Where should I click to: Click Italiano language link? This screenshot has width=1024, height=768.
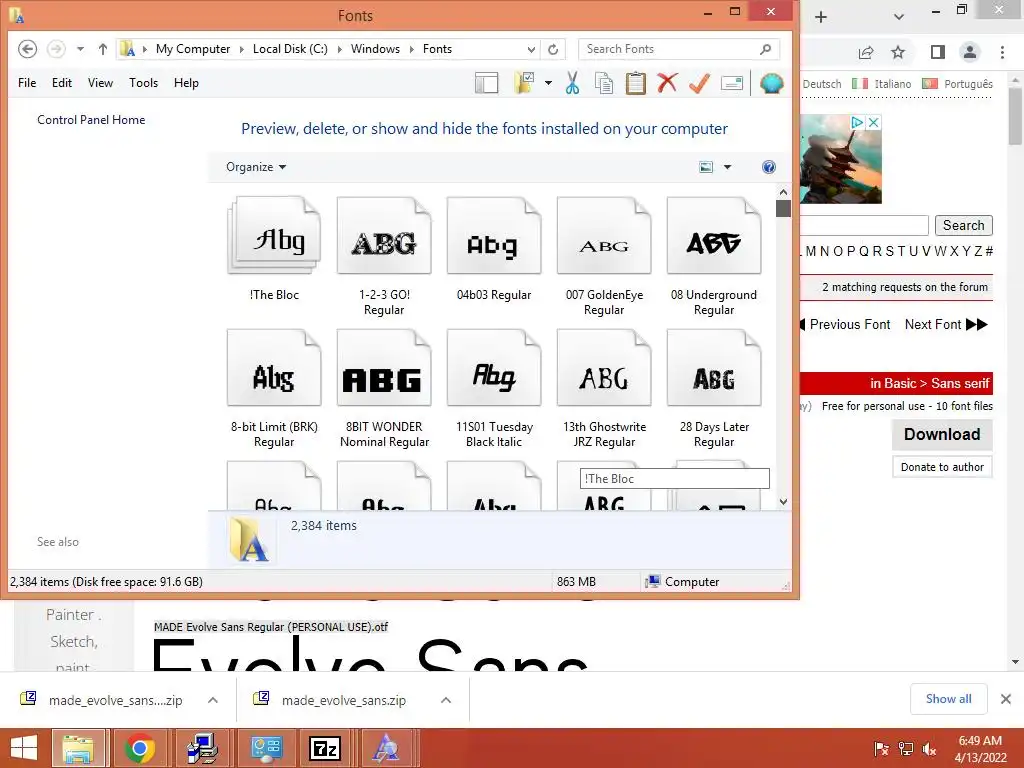click(x=893, y=84)
